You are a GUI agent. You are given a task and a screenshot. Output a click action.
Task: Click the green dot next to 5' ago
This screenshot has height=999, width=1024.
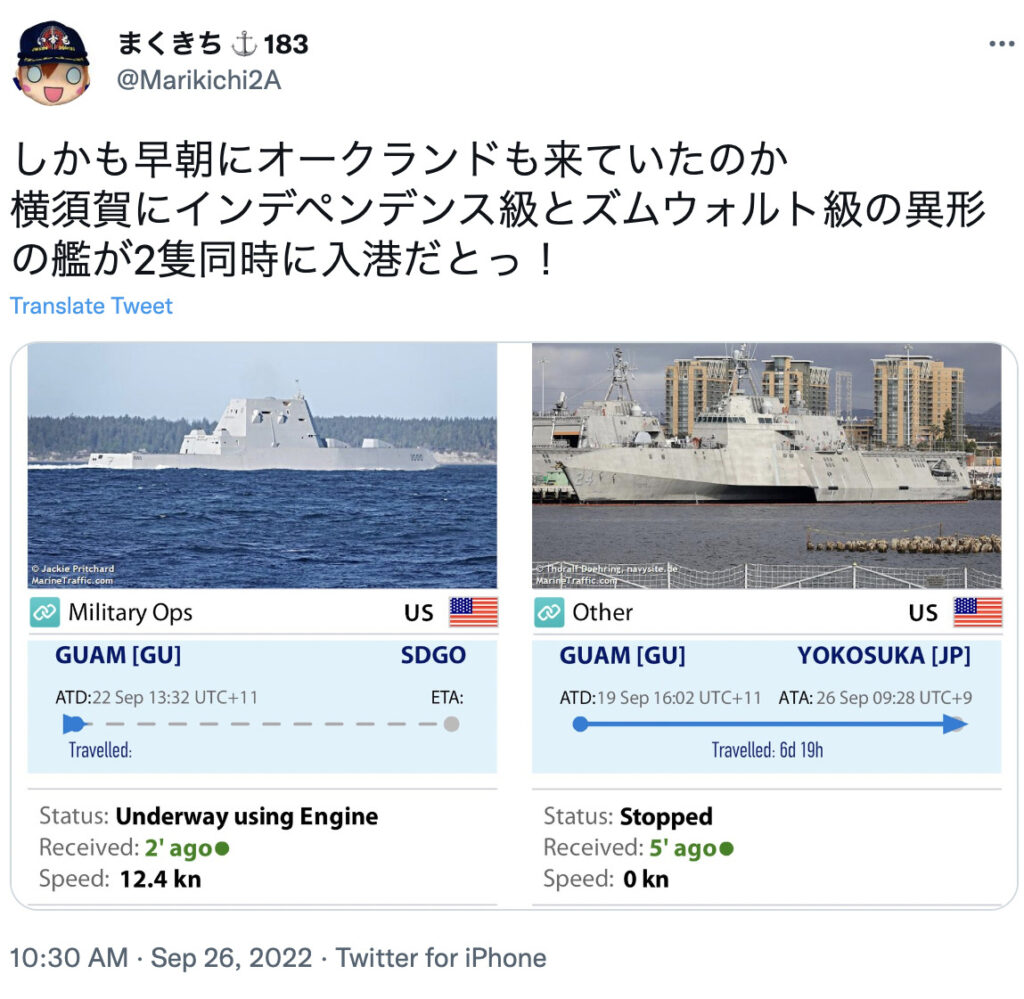[726, 848]
